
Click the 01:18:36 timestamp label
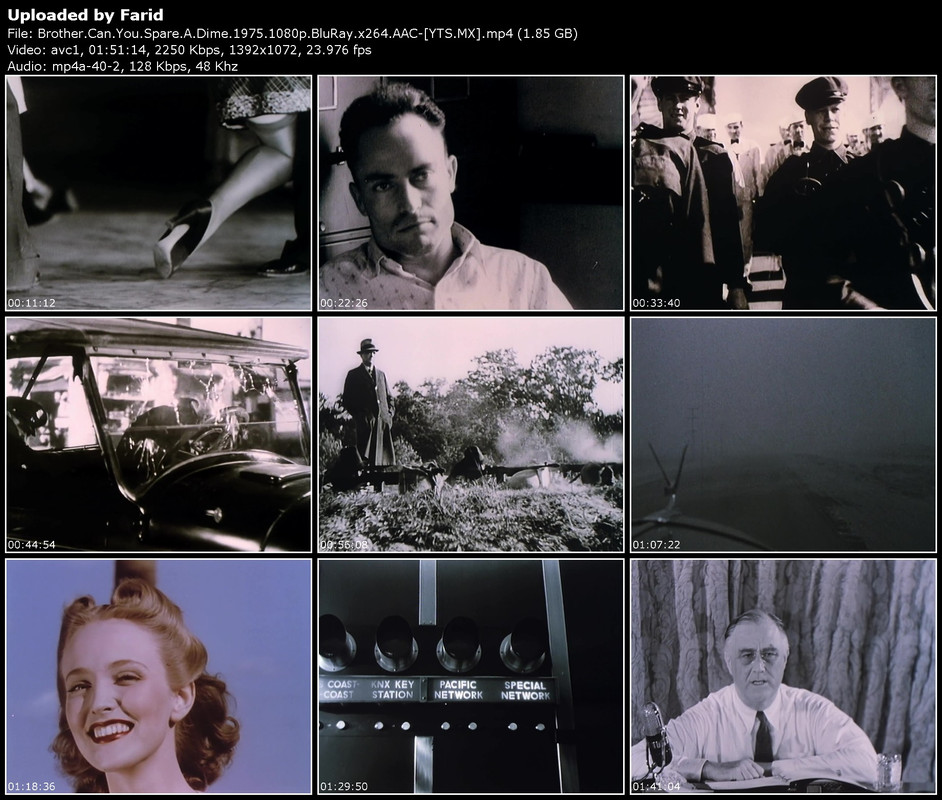(32, 786)
